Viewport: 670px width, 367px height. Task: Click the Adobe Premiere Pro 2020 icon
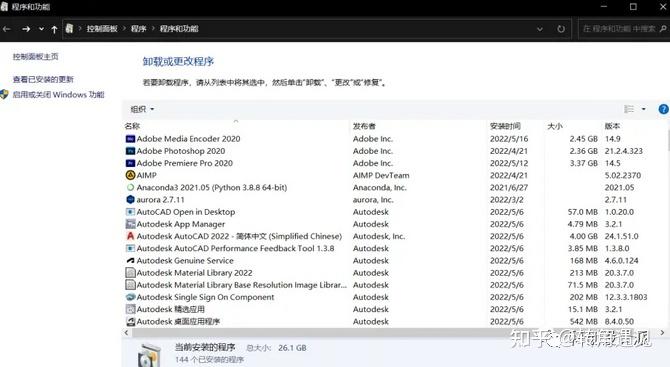tap(130, 163)
